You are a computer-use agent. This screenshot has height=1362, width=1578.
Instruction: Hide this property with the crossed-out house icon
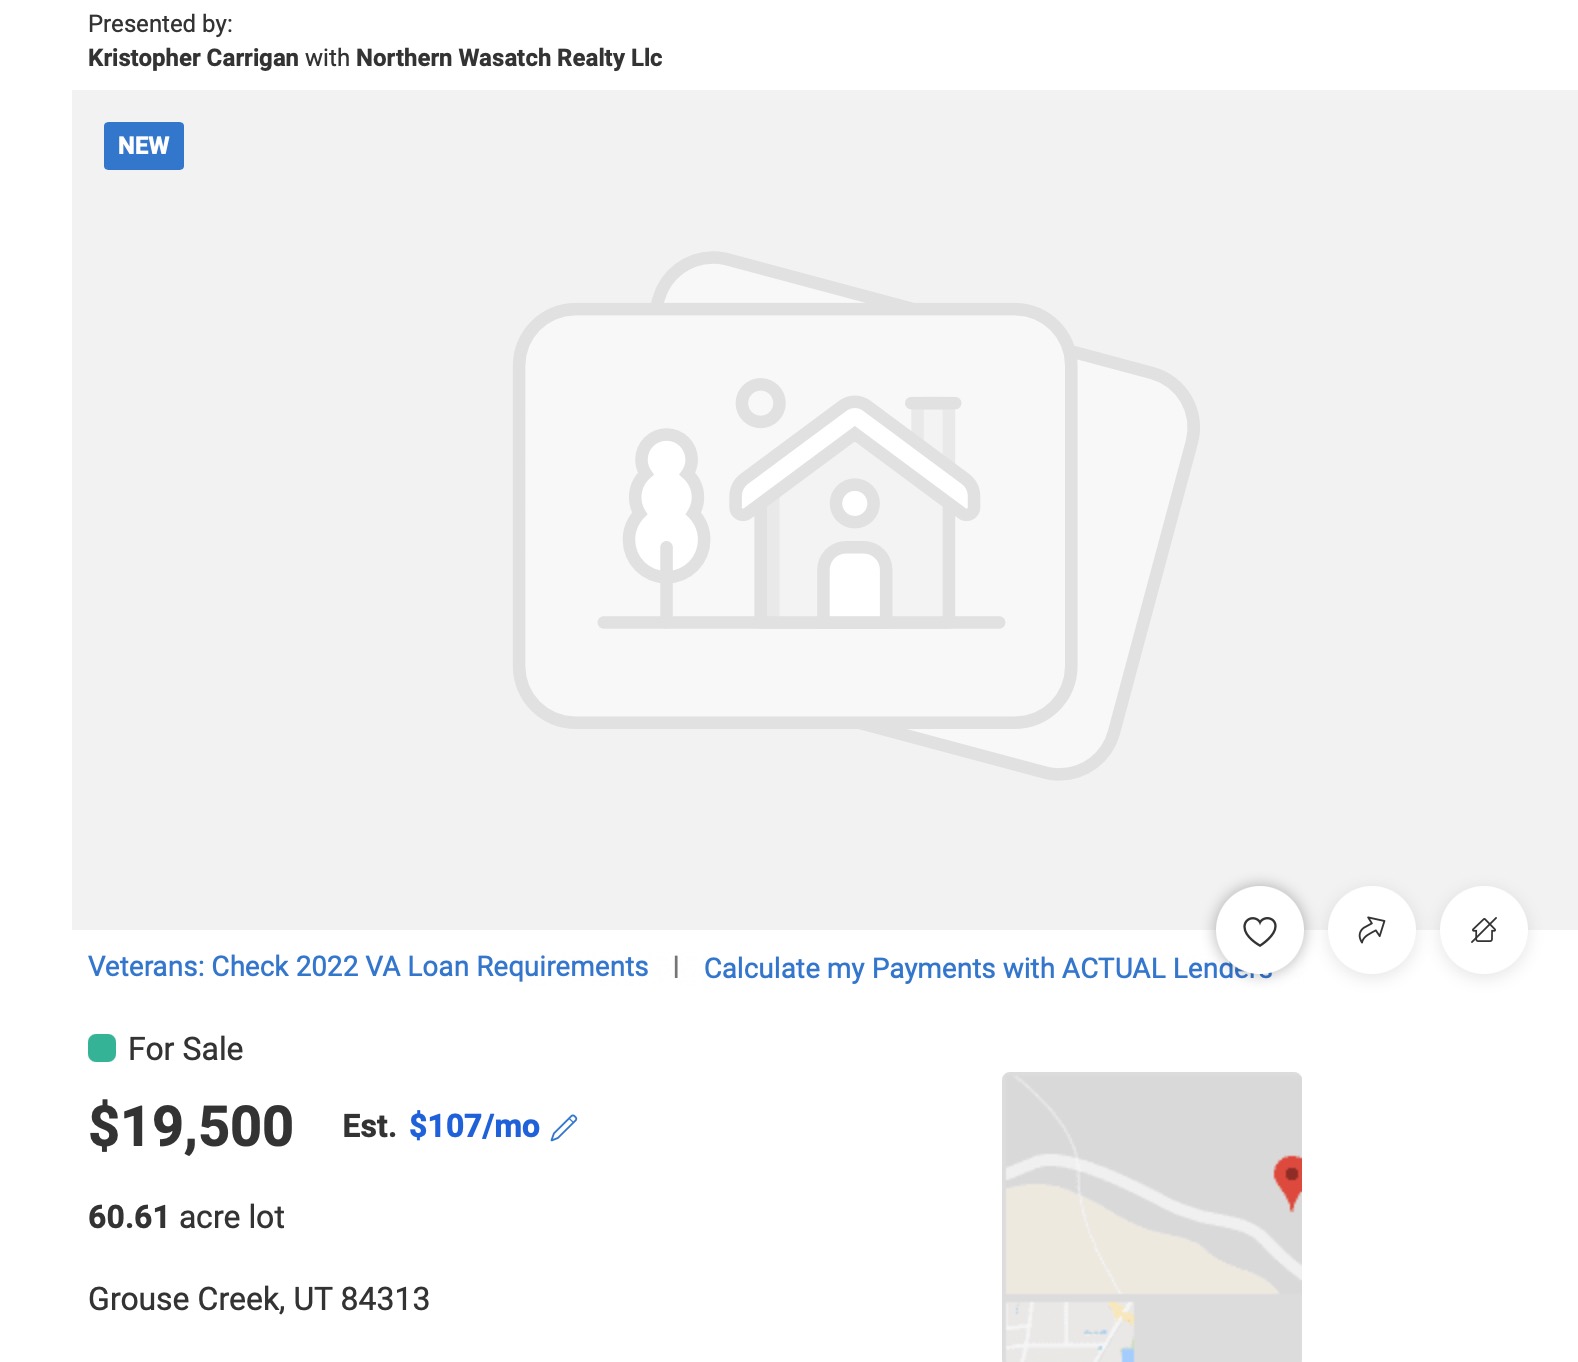tap(1483, 931)
